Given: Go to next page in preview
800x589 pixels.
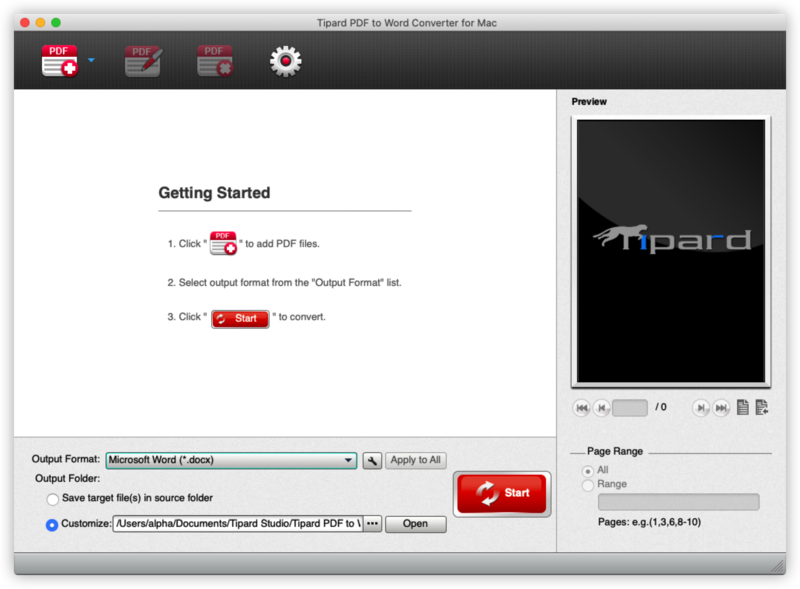Looking at the screenshot, I should [x=701, y=408].
